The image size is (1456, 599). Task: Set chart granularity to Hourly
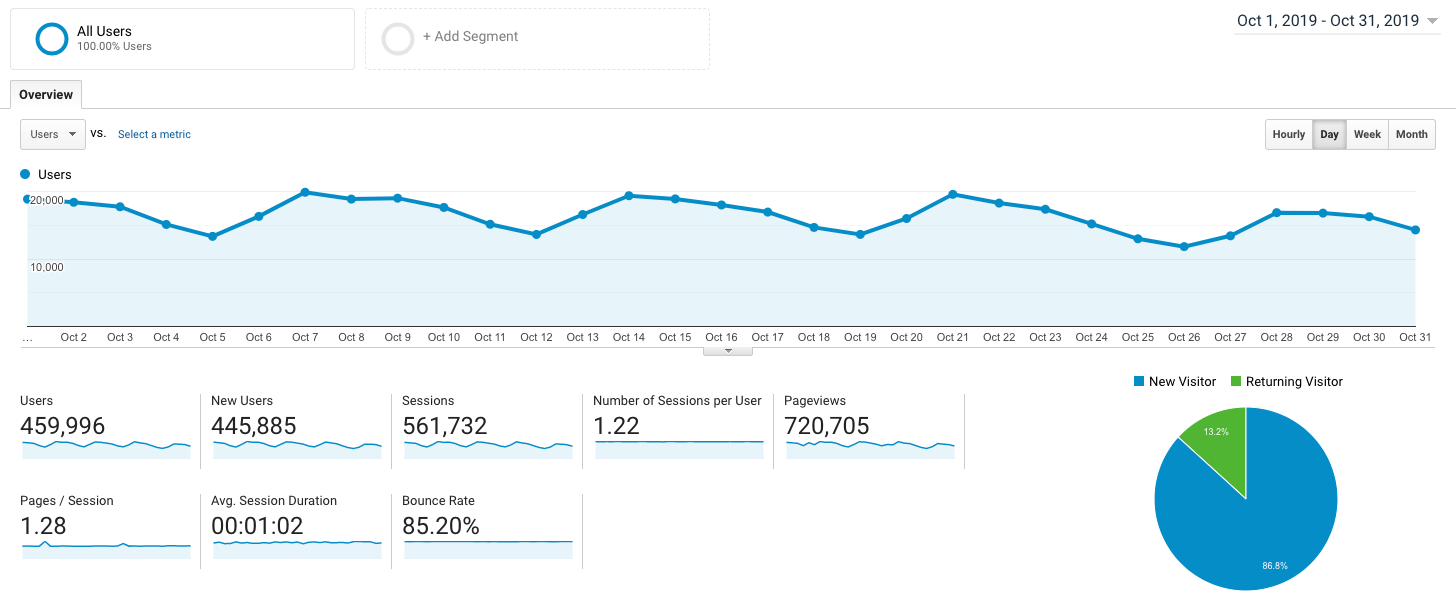pos(1288,134)
